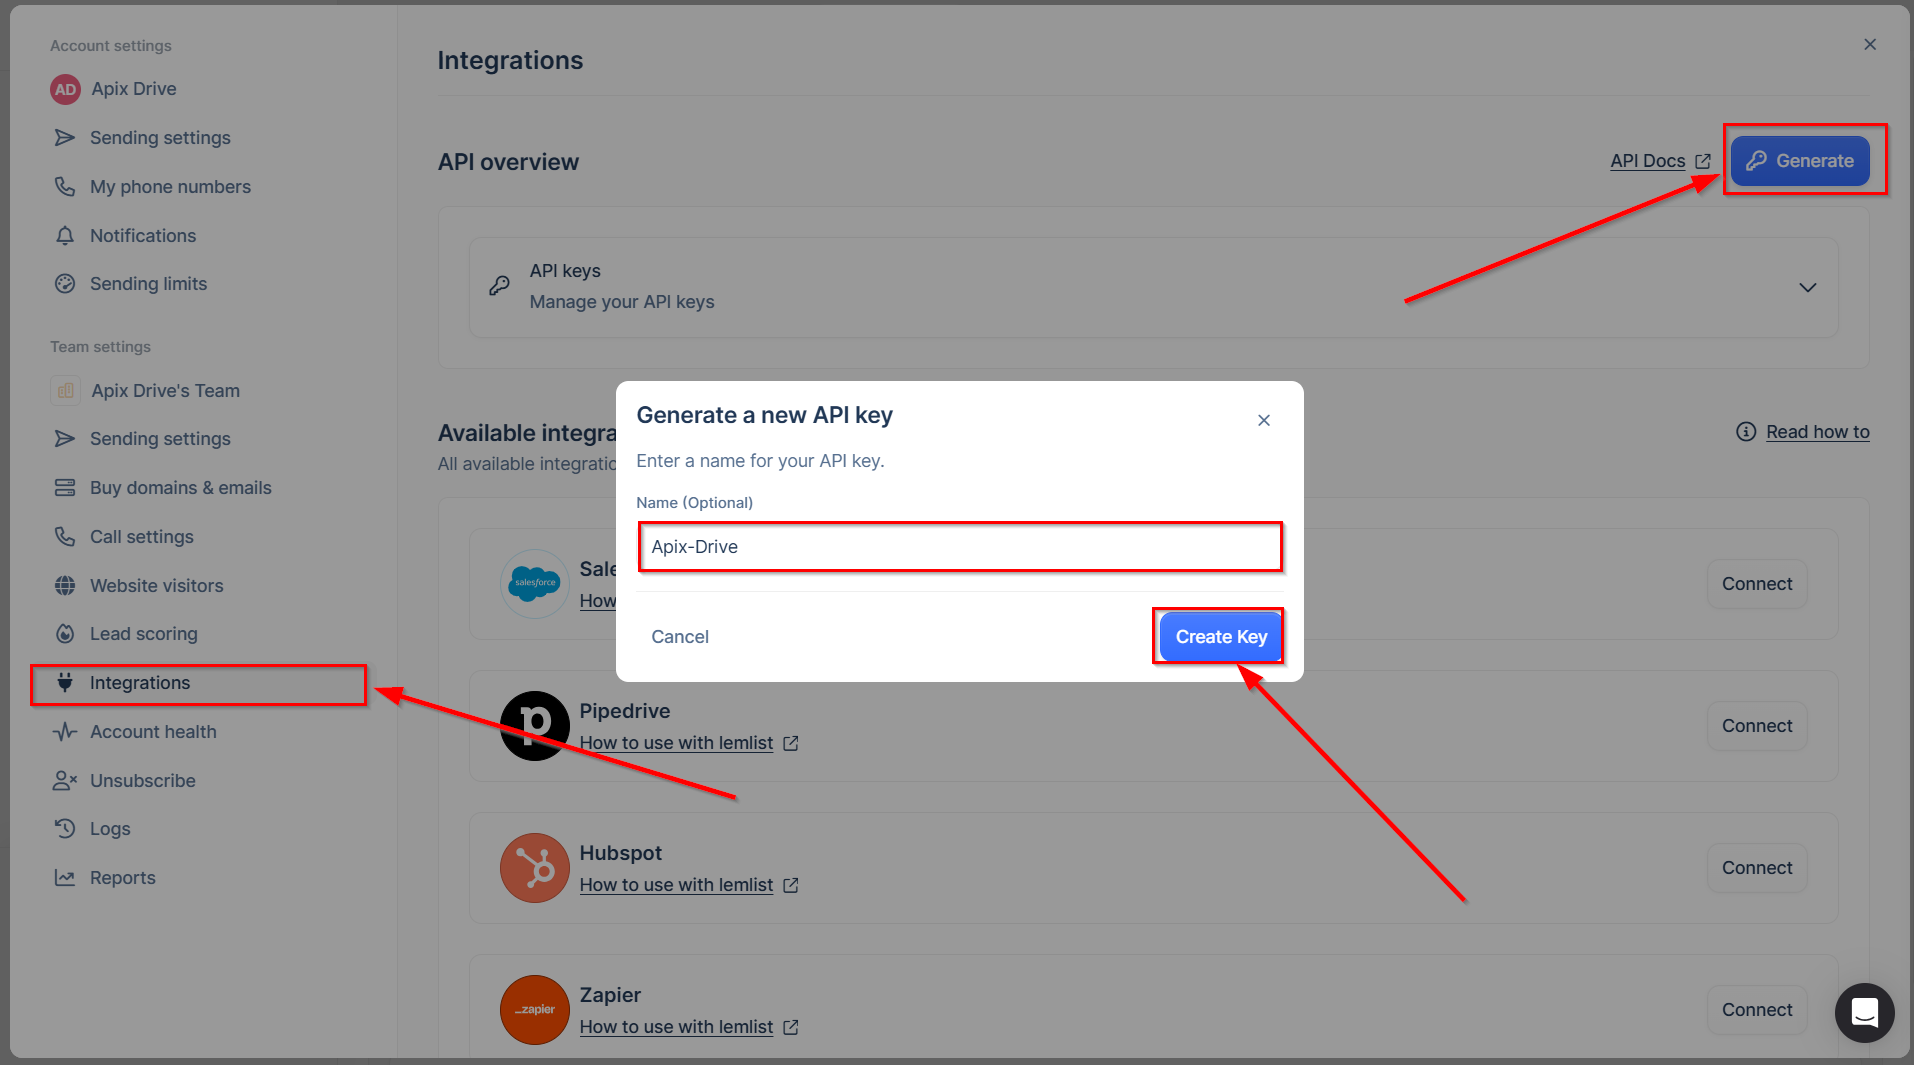Click Create Key in the dialog

[1221, 636]
